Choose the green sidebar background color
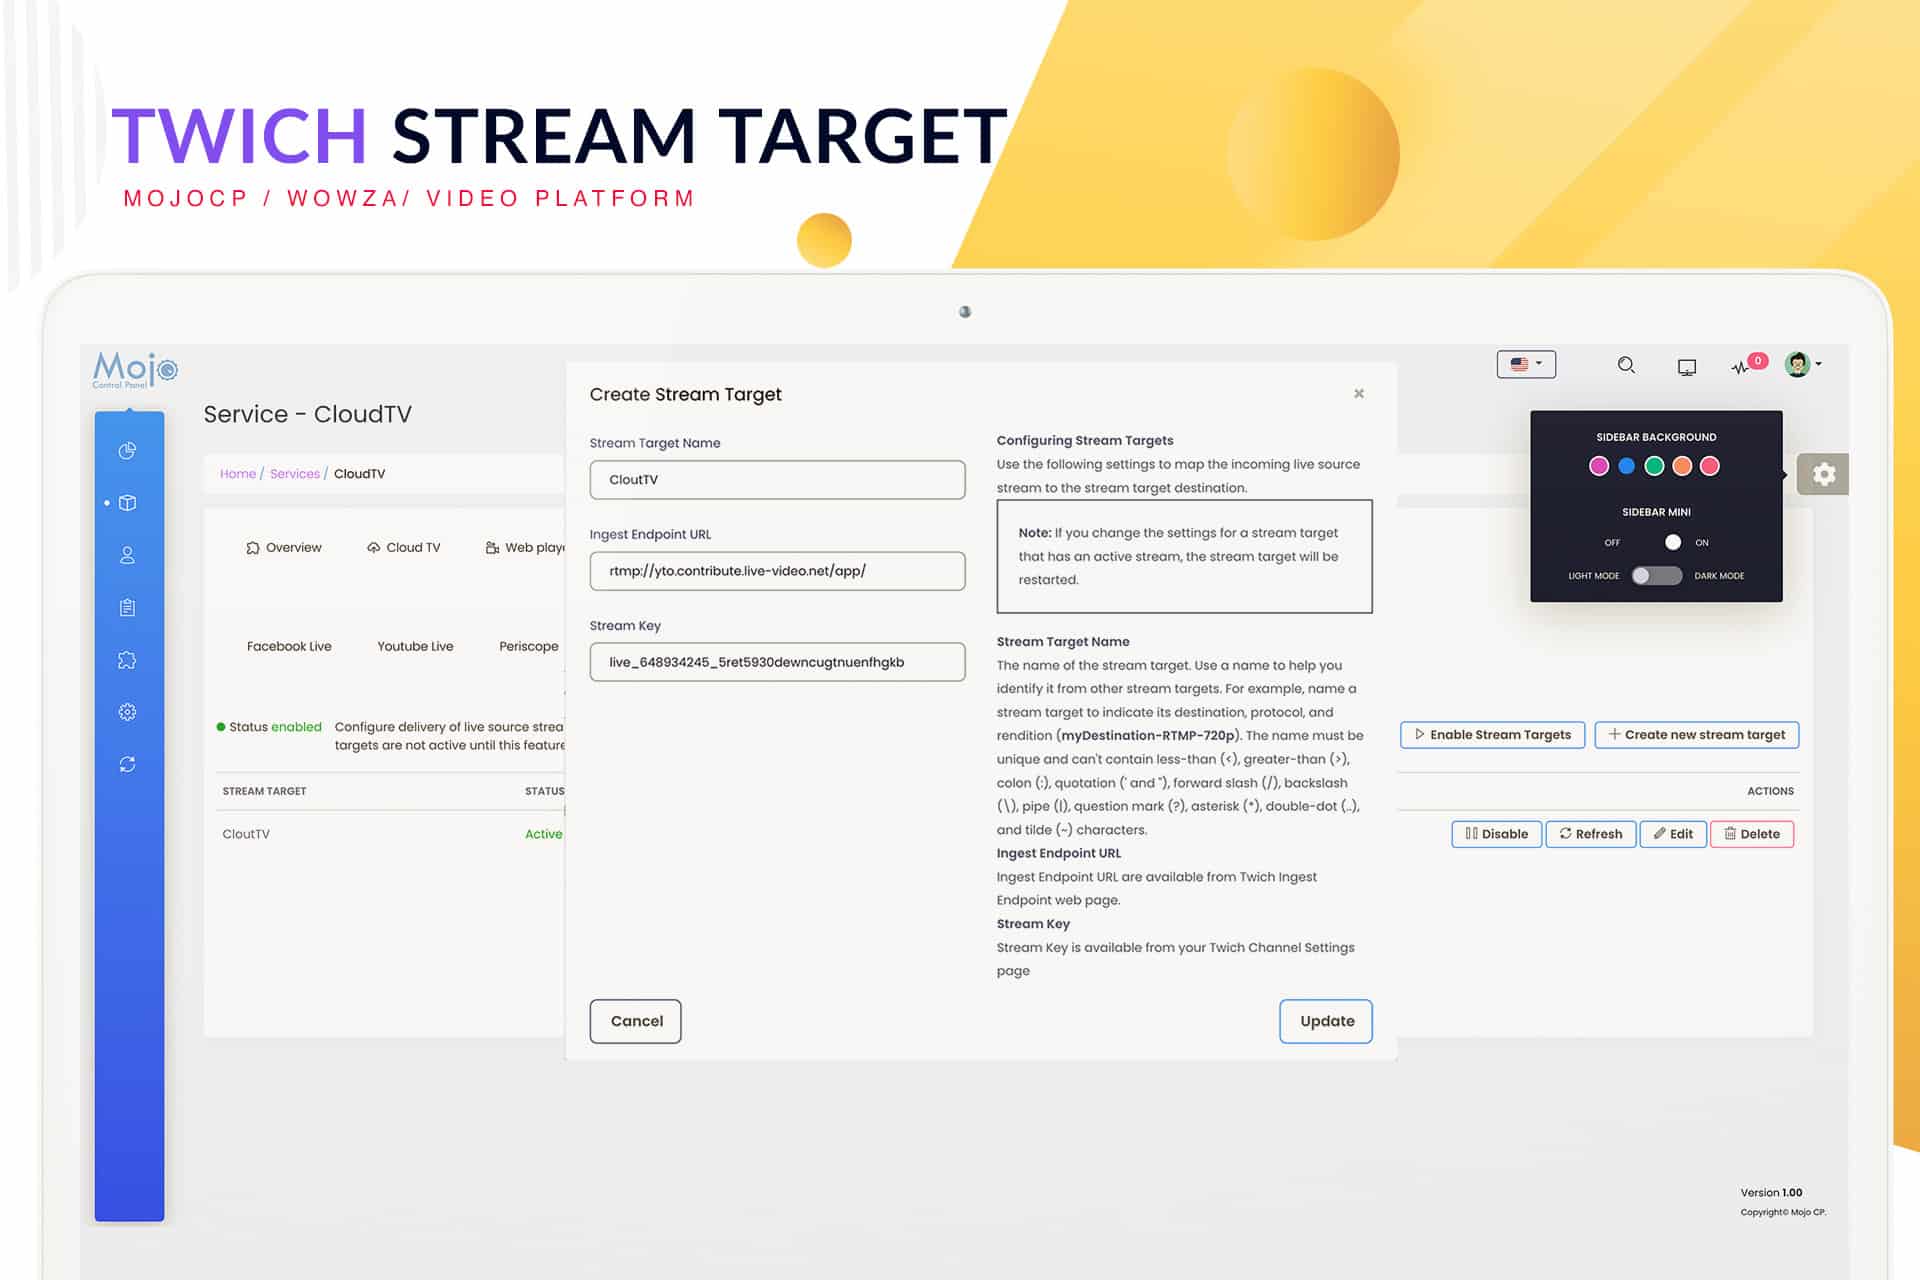Viewport: 1920px width, 1280px height. 1654,466
